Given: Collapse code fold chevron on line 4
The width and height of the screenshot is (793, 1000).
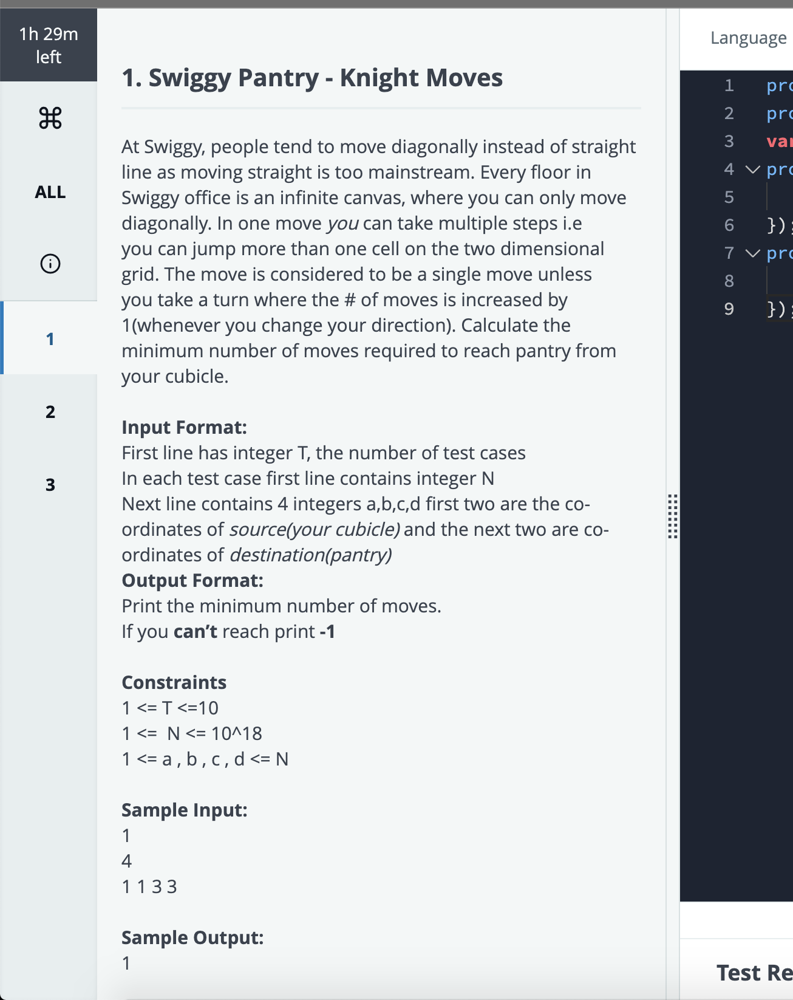Looking at the screenshot, I should tap(753, 170).
